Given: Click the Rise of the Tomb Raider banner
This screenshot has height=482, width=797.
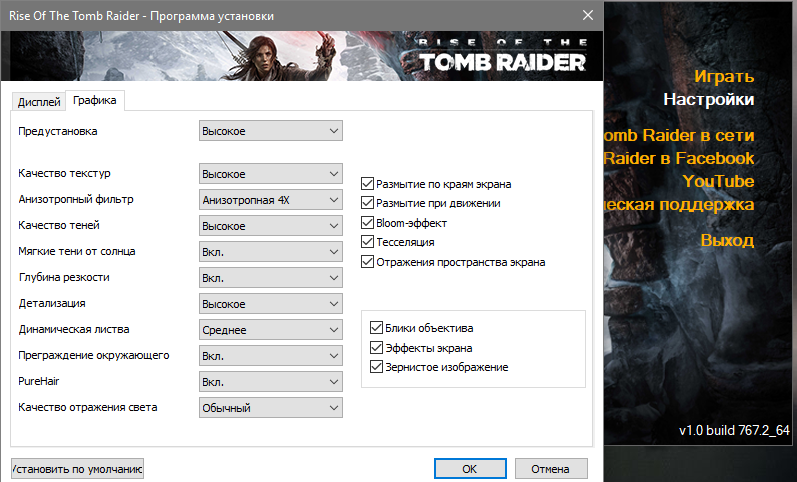Looking at the screenshot, I should click(x=302, y=56).
